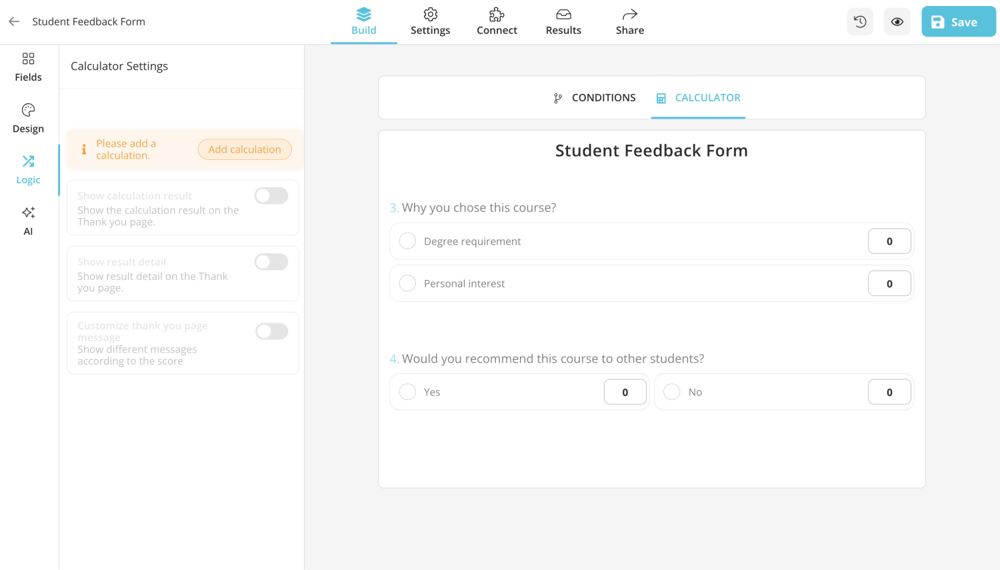
Task: Choose the Personal interest option
Action: click(408, 284)
